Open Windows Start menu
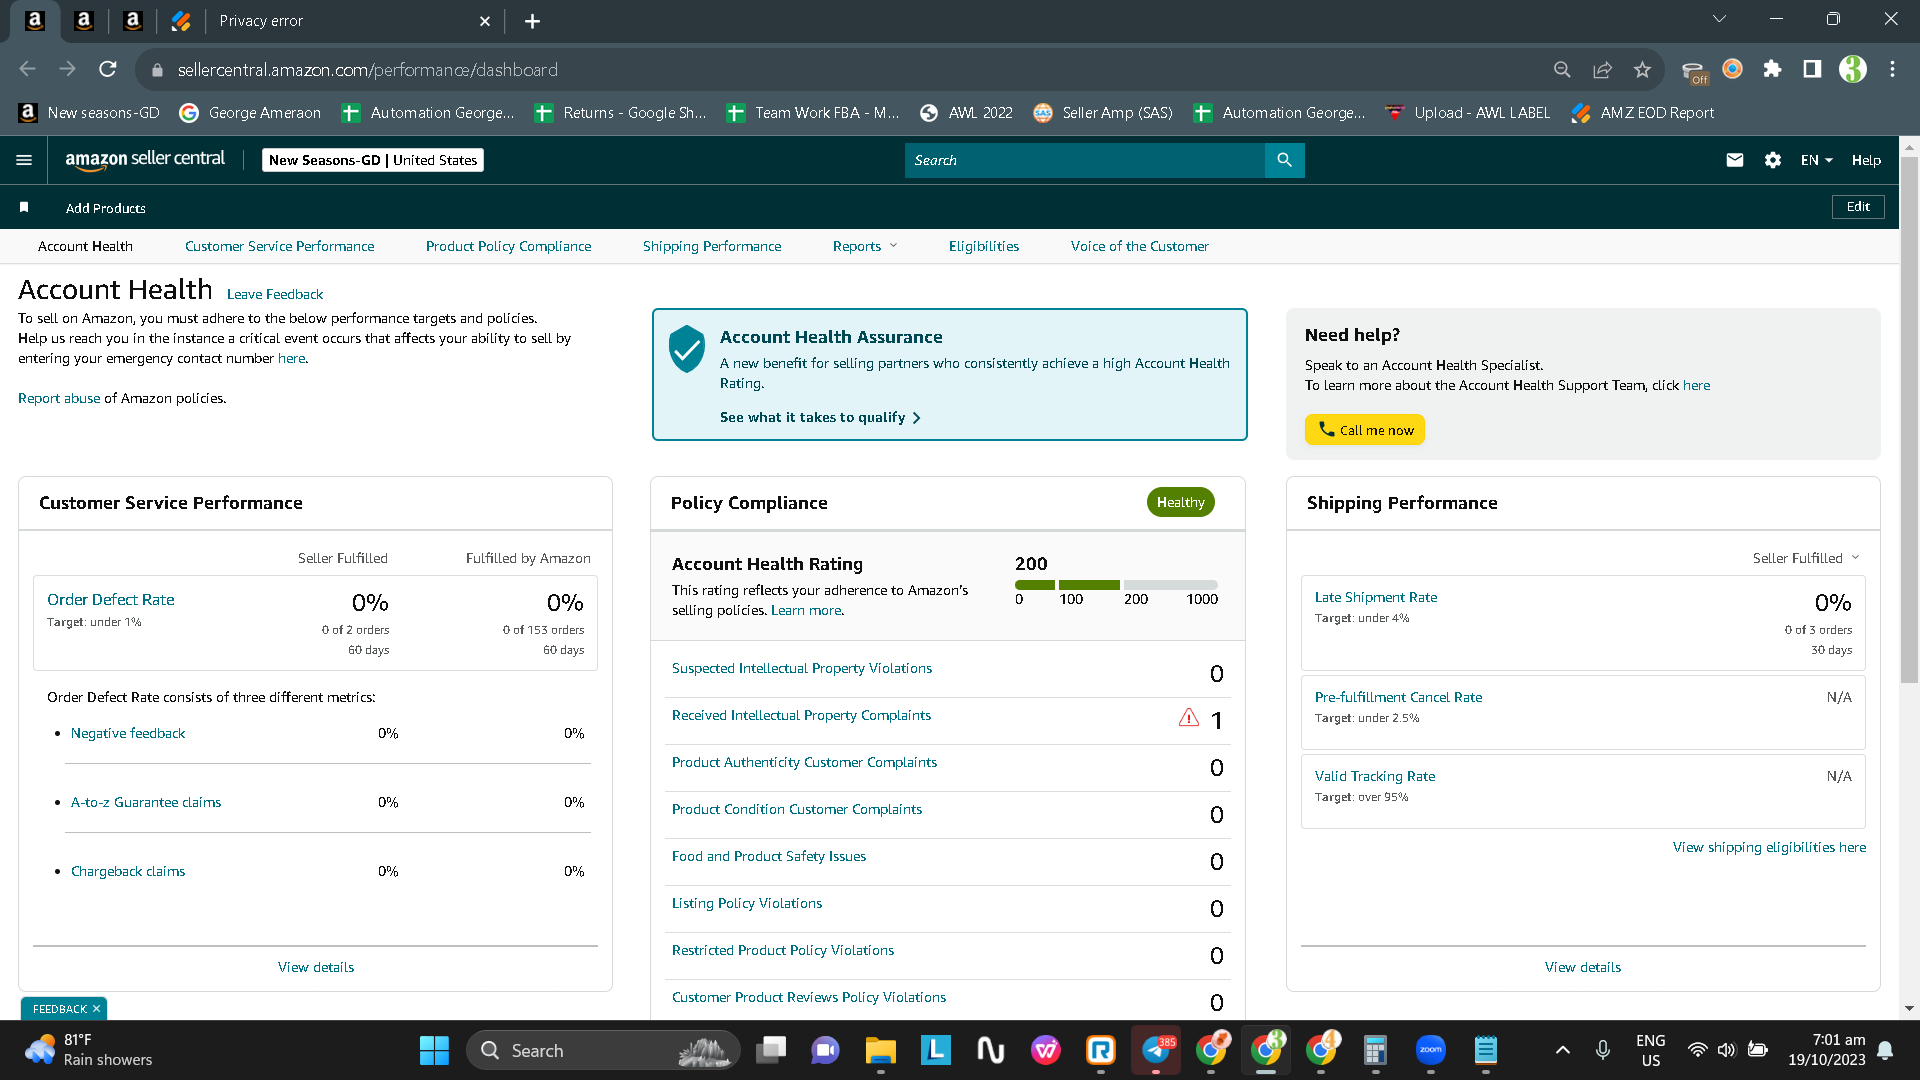Screen dimensions: 1920x1080 pyautogui.click(x=434, y=1050)
